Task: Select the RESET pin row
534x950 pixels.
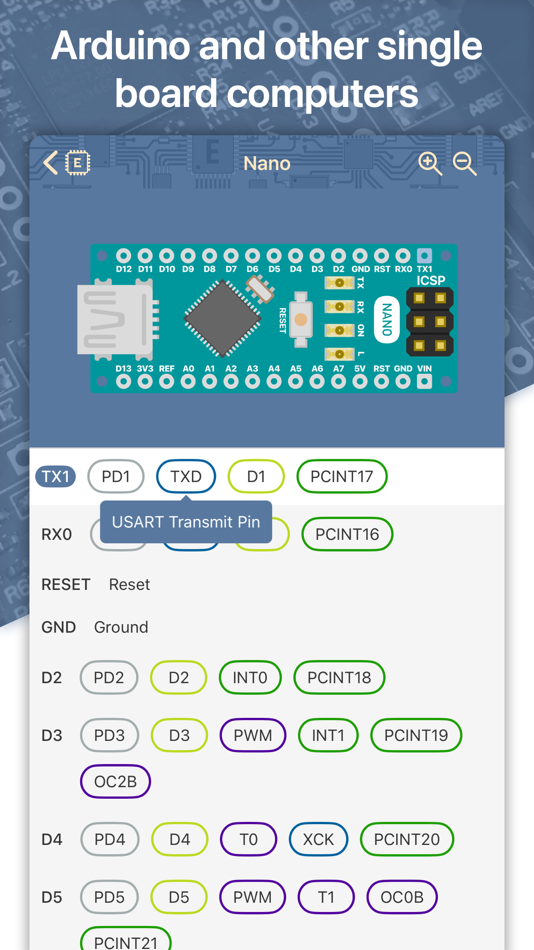Action: coord(267,584)
